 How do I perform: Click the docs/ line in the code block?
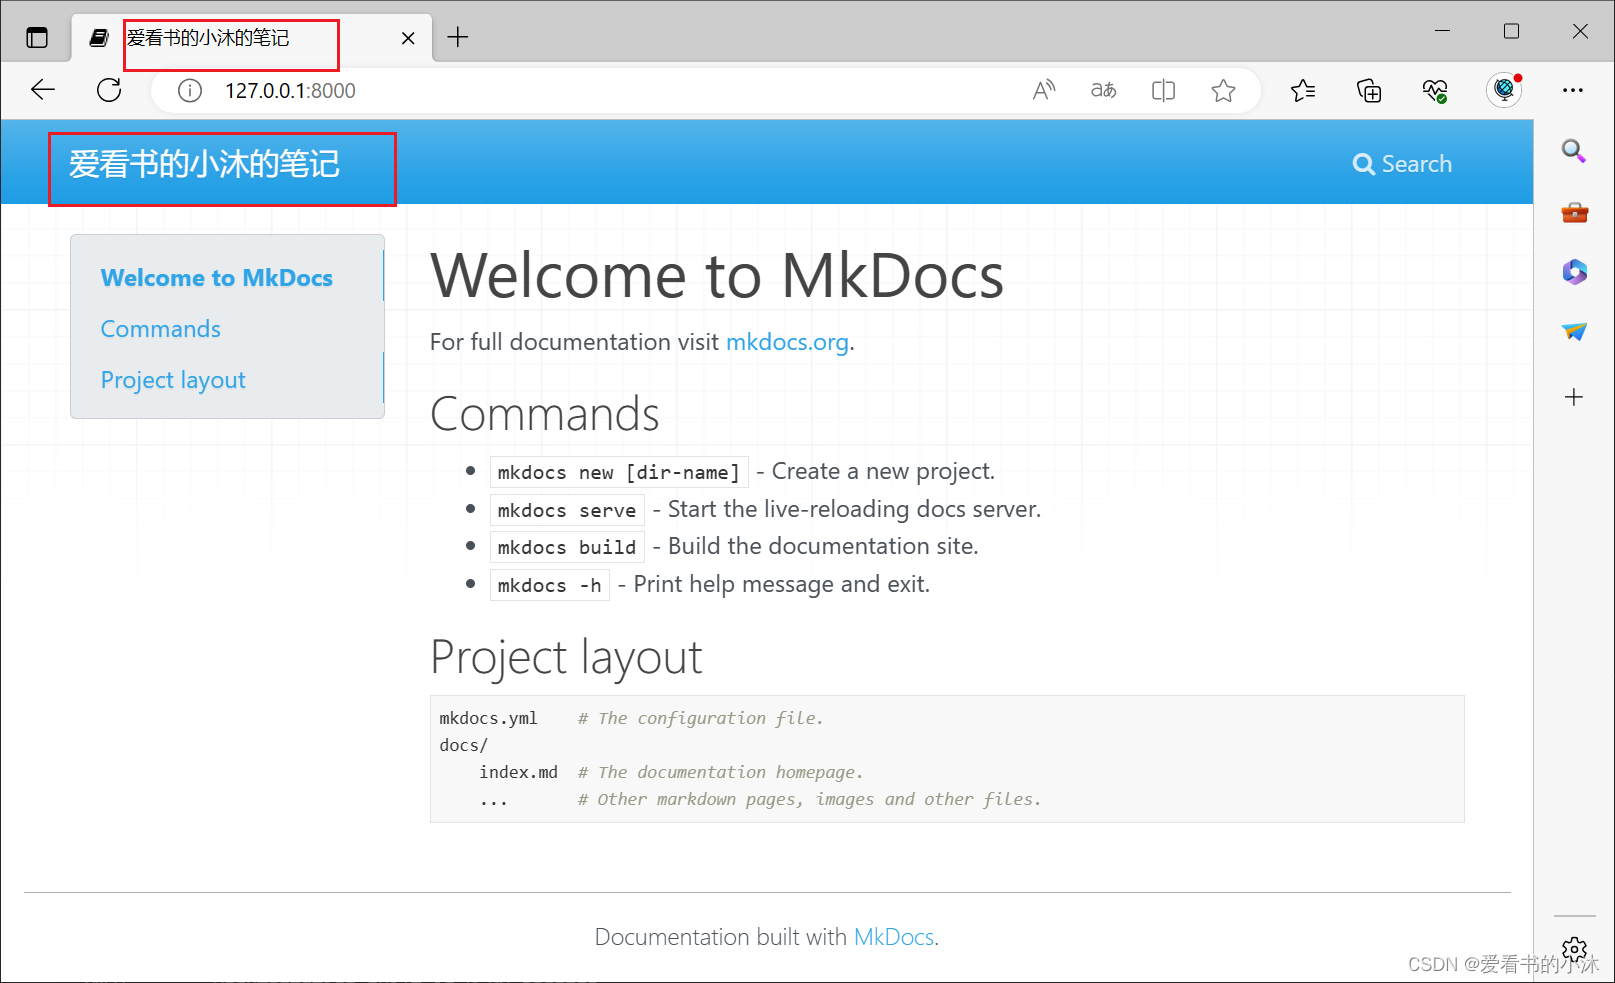463,745
